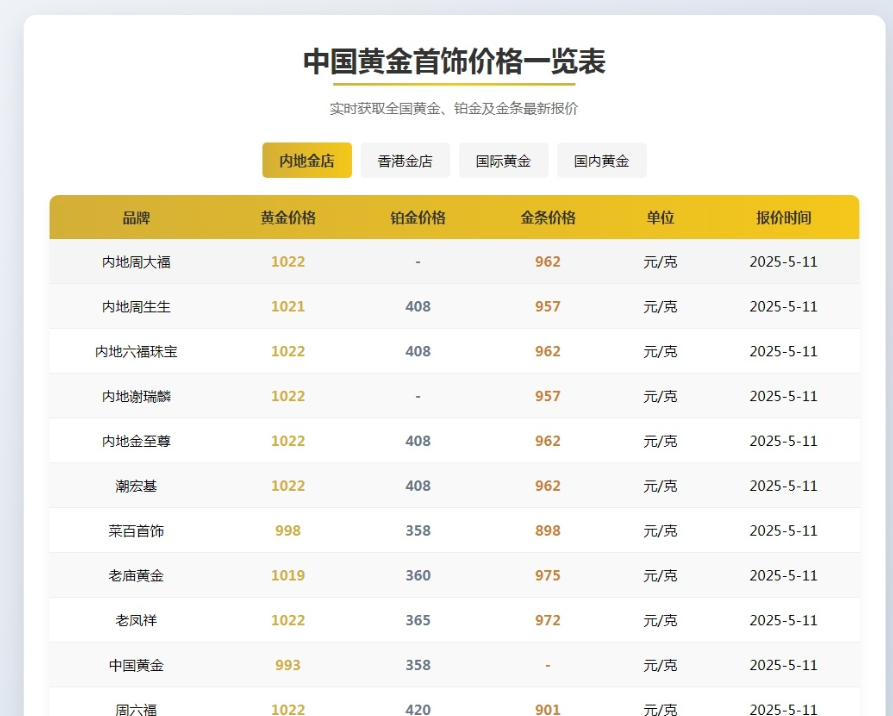The width and height of the screenshot is (893, 716).
Task: Click gold bar price 957 for 内地谢瑞麟
Action: 548,396
